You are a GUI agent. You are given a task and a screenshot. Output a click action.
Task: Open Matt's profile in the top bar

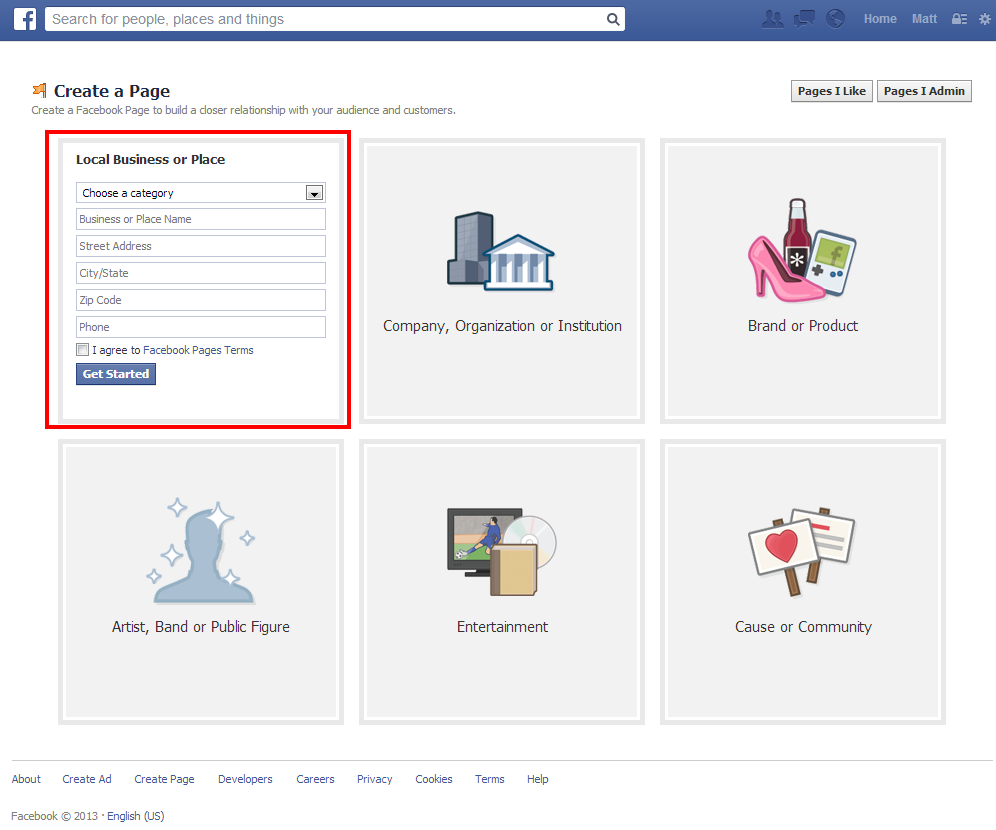(924, 19)
